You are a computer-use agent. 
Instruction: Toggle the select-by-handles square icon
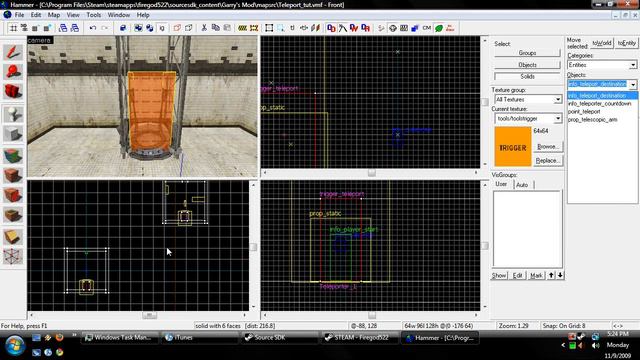(269, 28)
